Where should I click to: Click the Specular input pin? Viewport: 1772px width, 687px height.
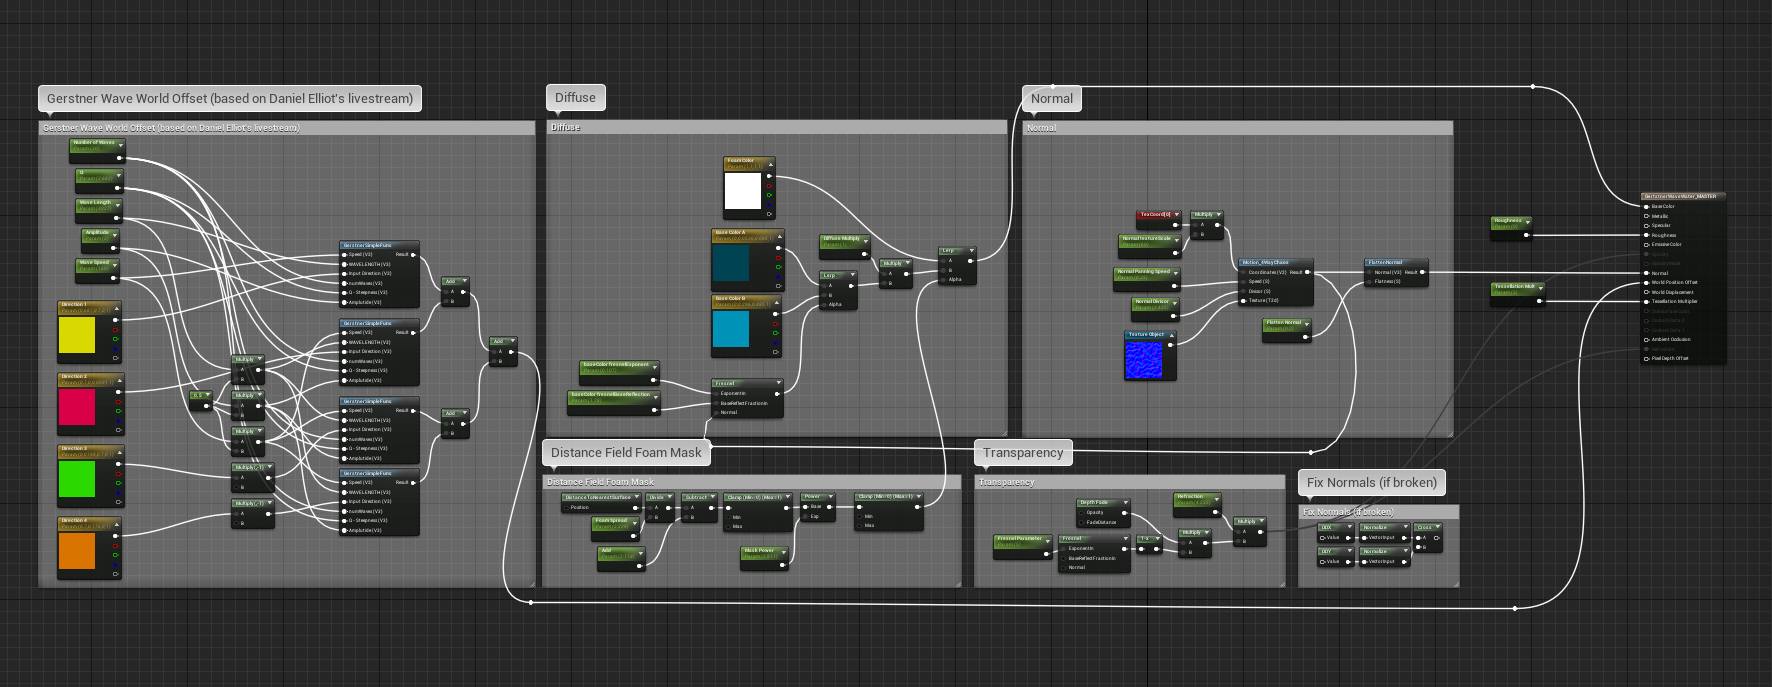[1647, 225]
